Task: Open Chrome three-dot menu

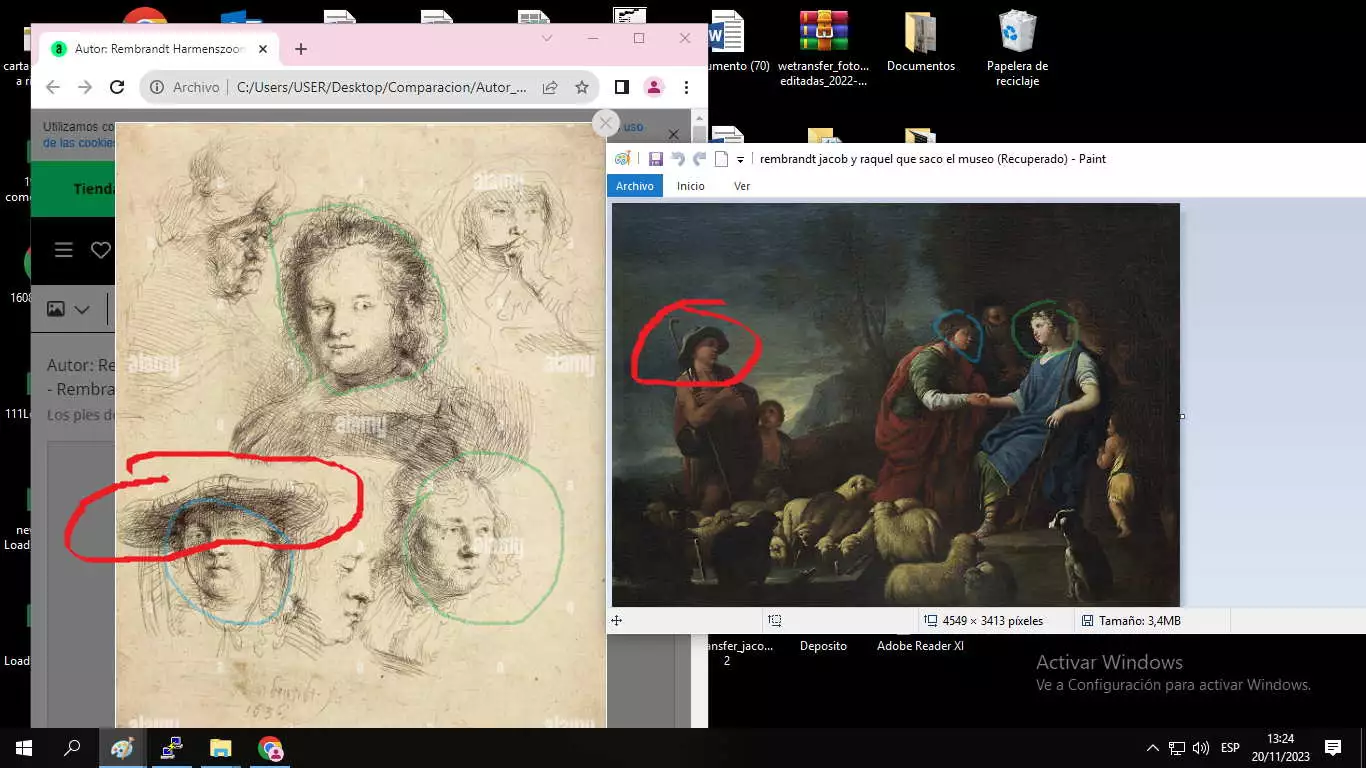Action: click(686, 87)
